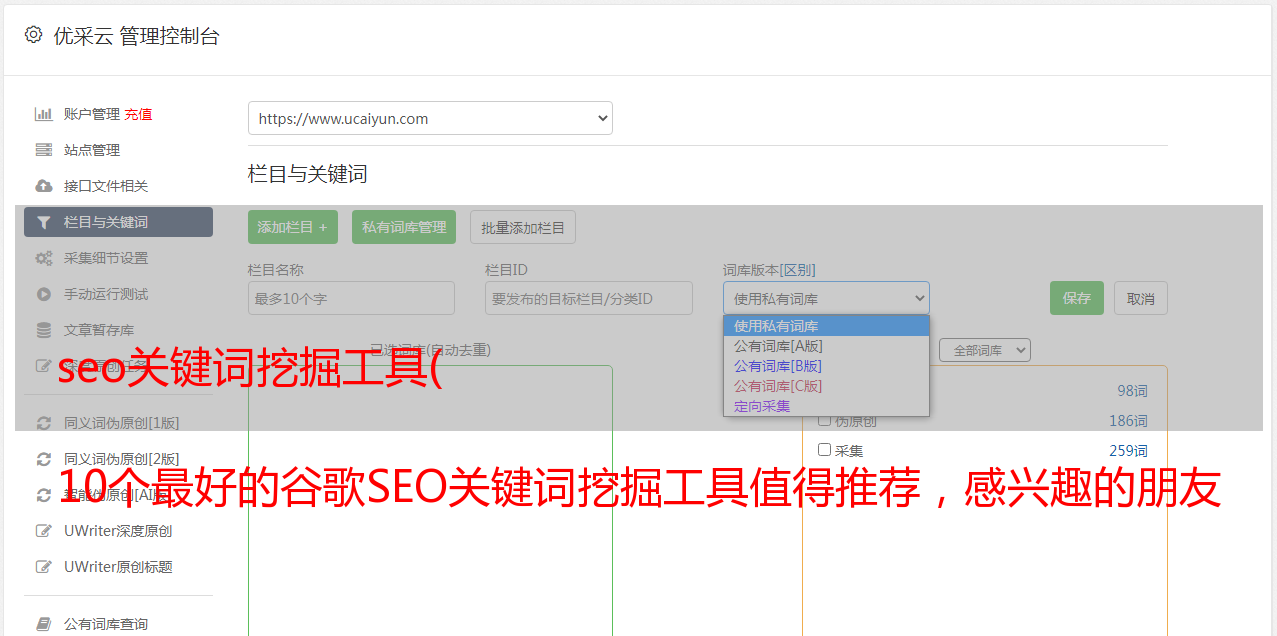The width and height of the screenshot is (1277, 636).
Task: Open UWriter原创标题 in the sidebar
Action: point(118,567)
